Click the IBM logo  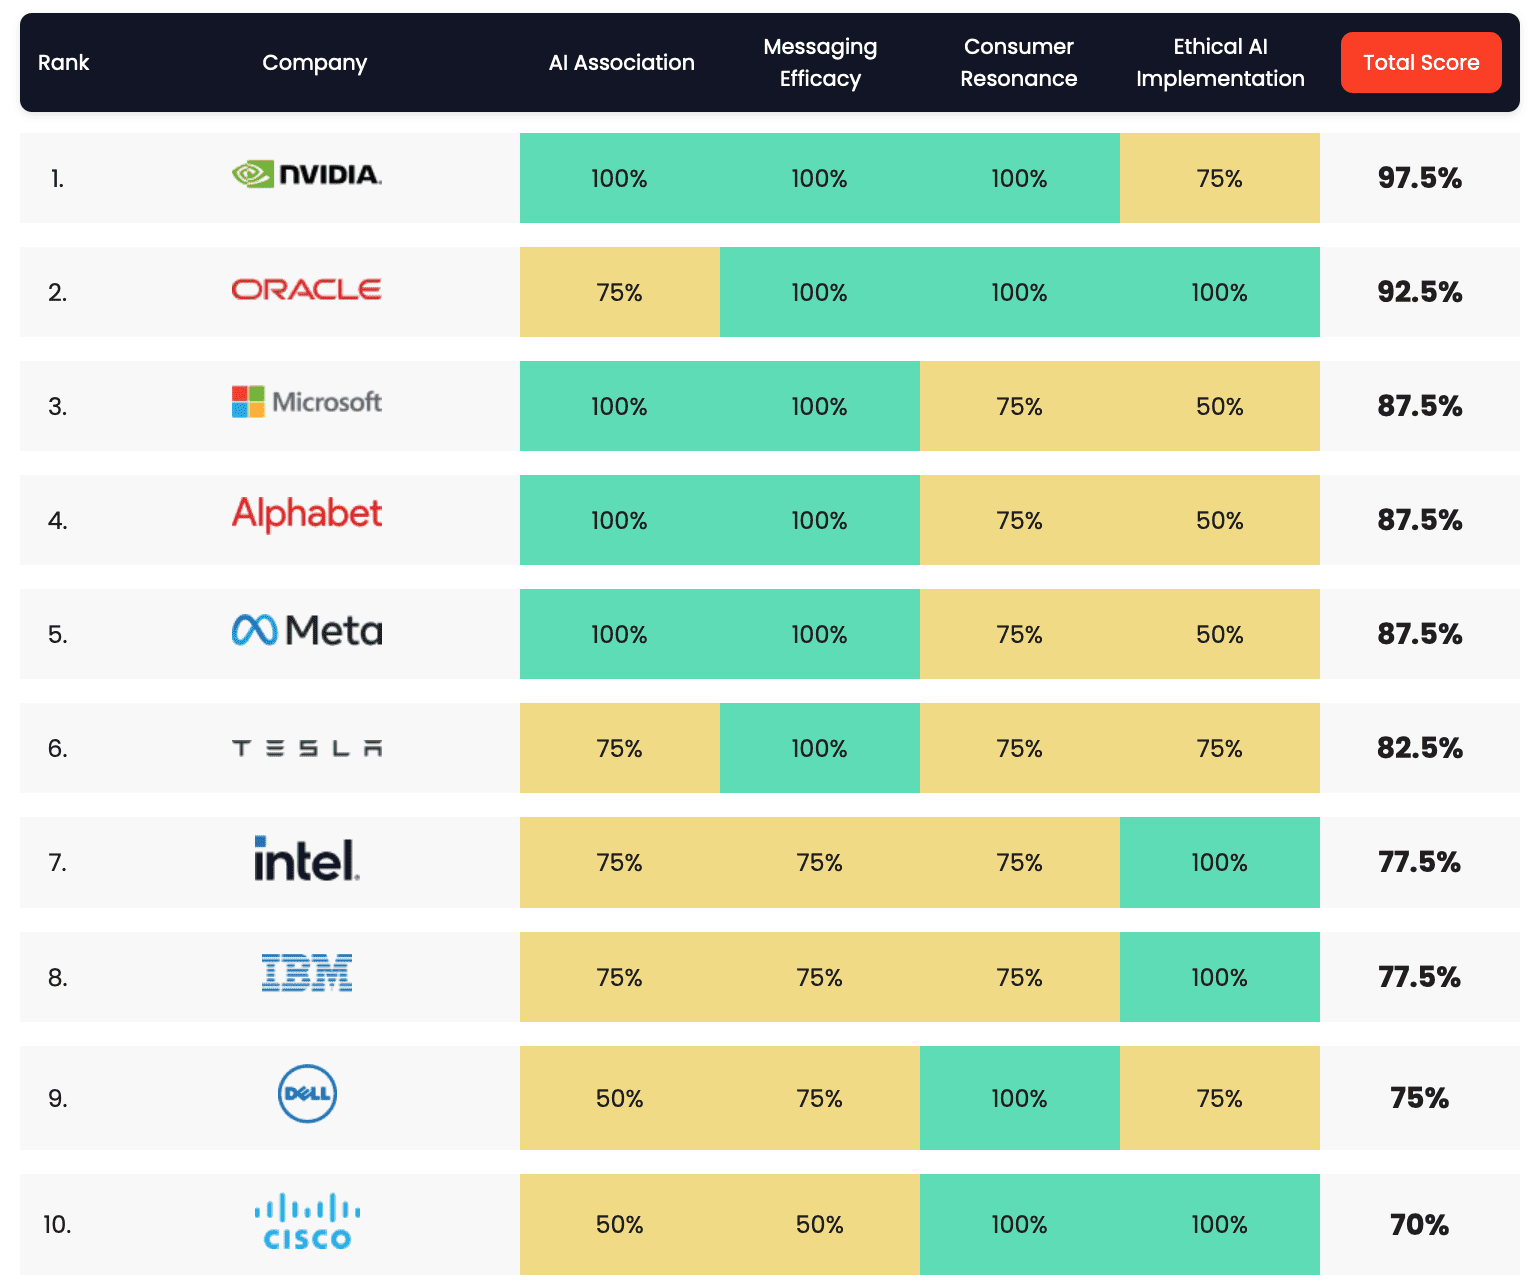[x=306, y=973]
